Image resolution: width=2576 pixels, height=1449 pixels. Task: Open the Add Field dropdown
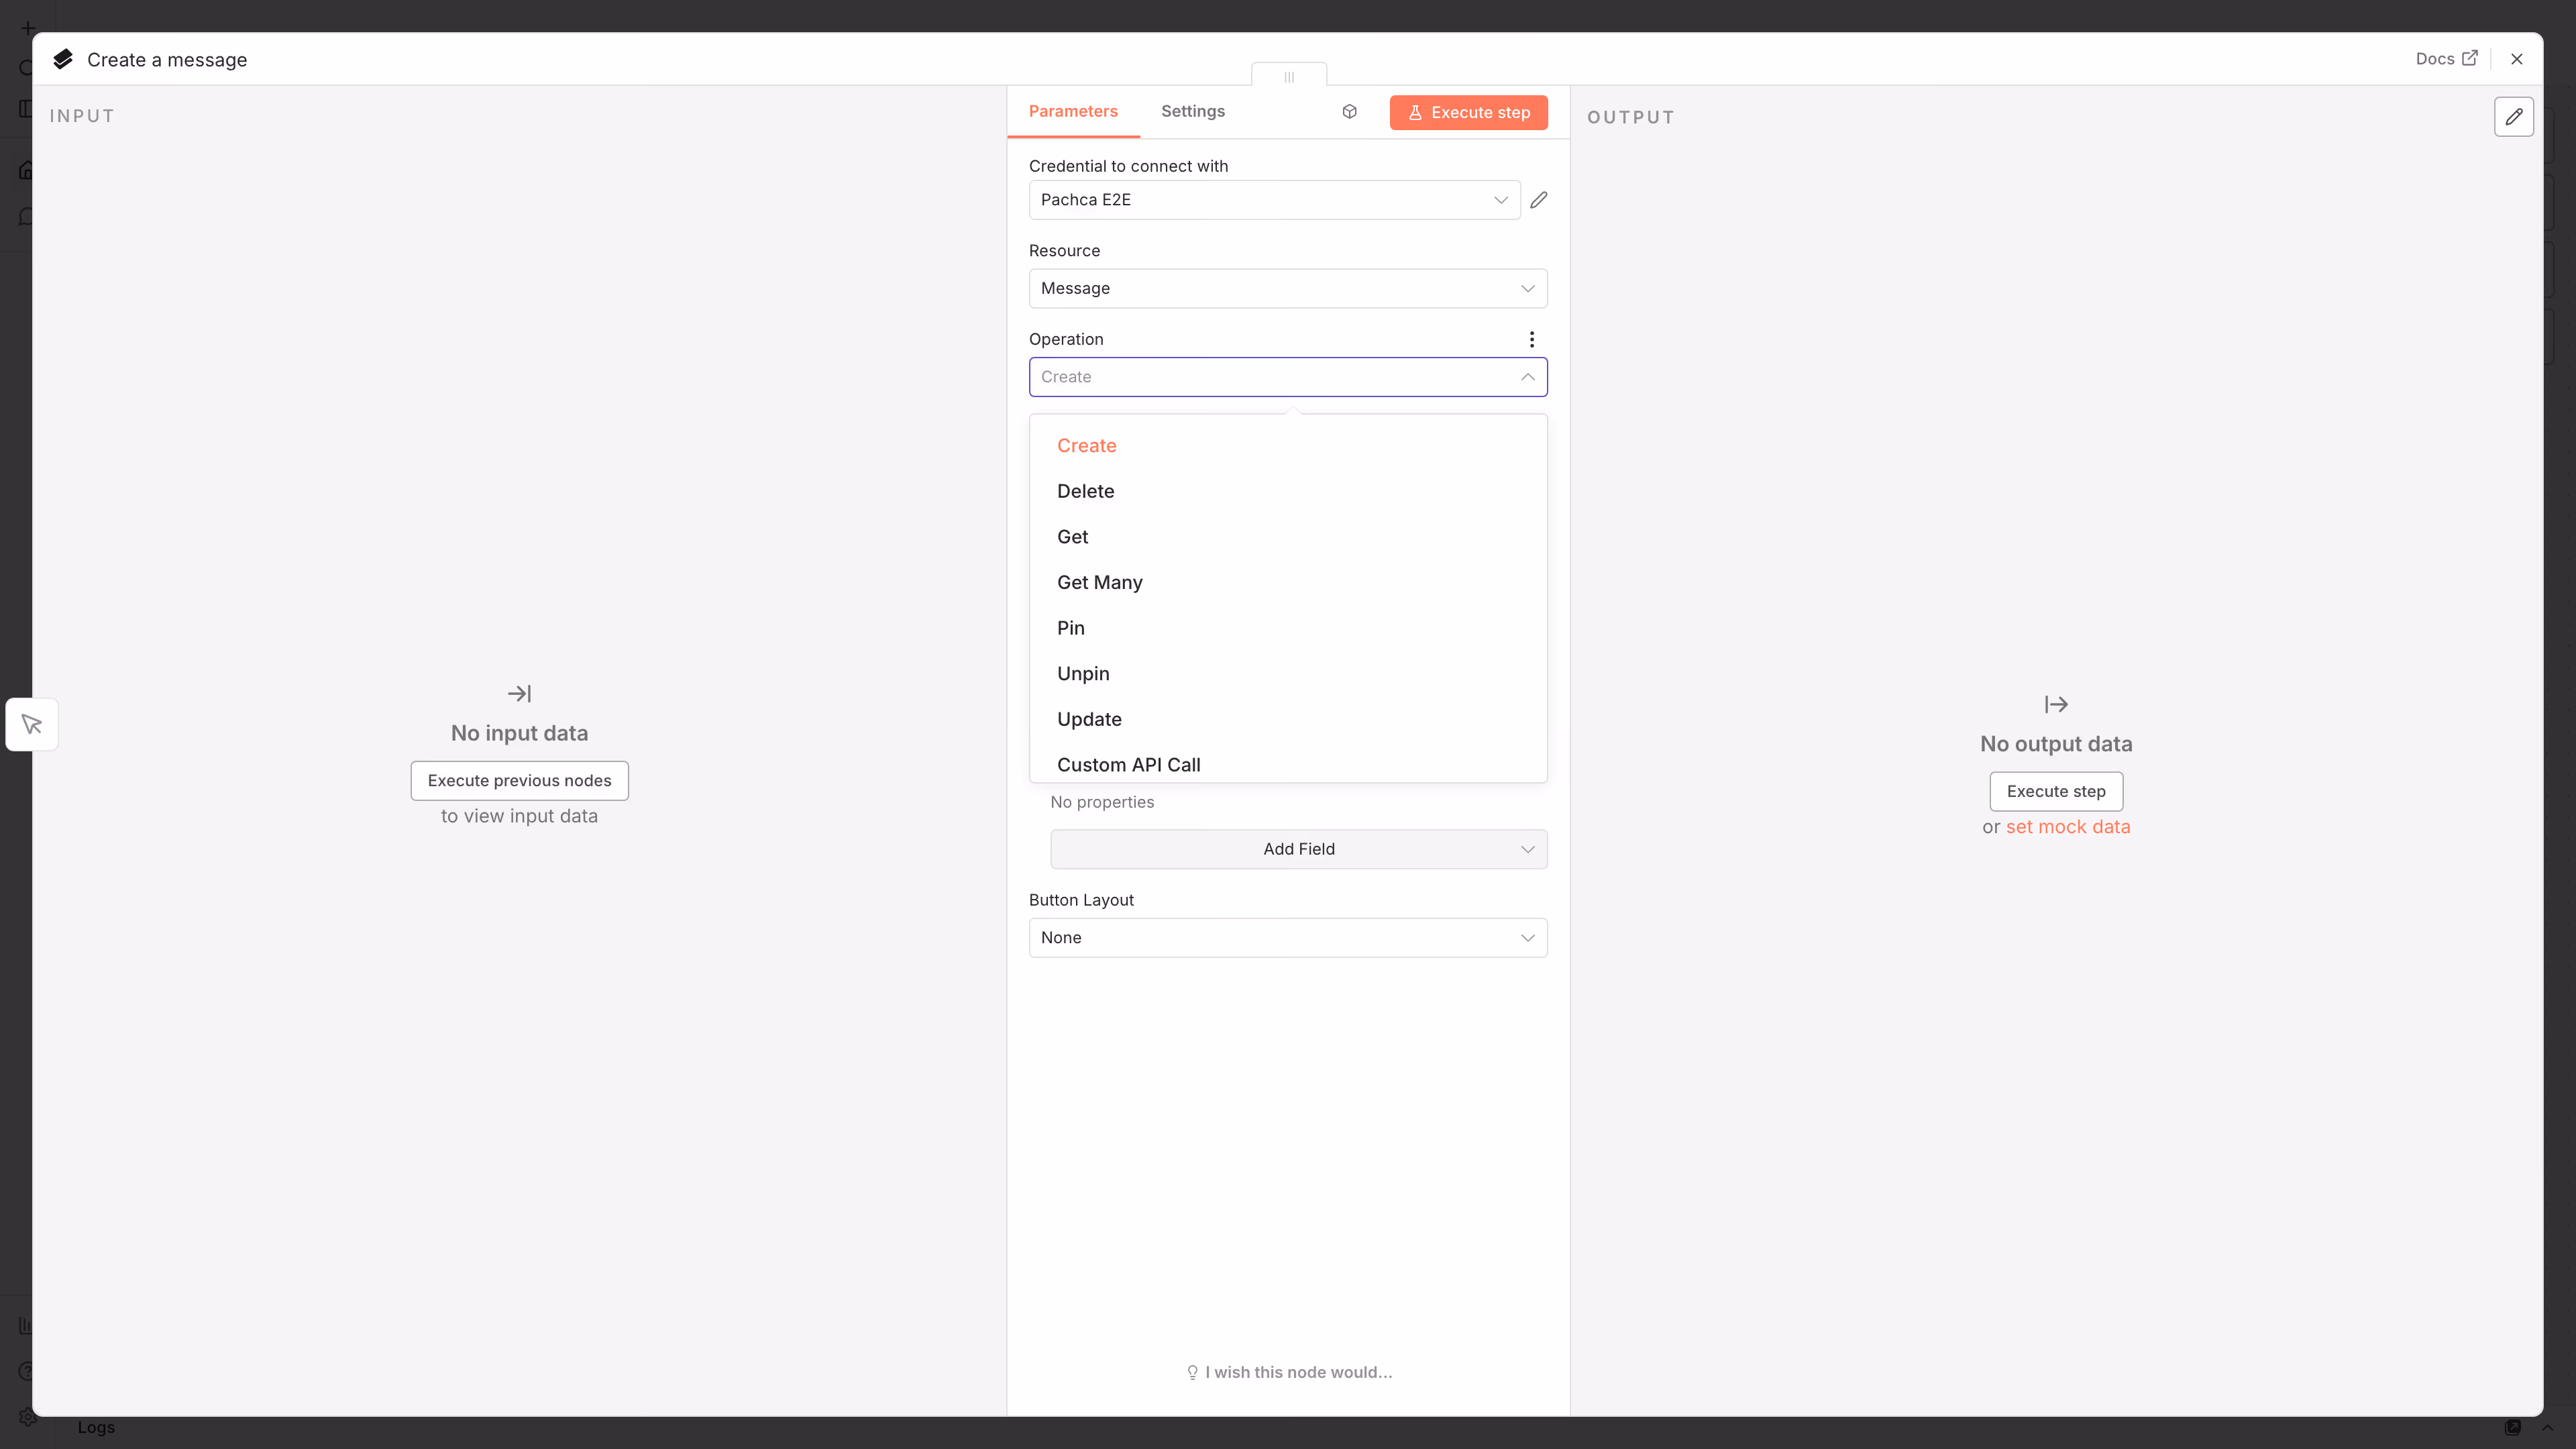point(1298,849)
